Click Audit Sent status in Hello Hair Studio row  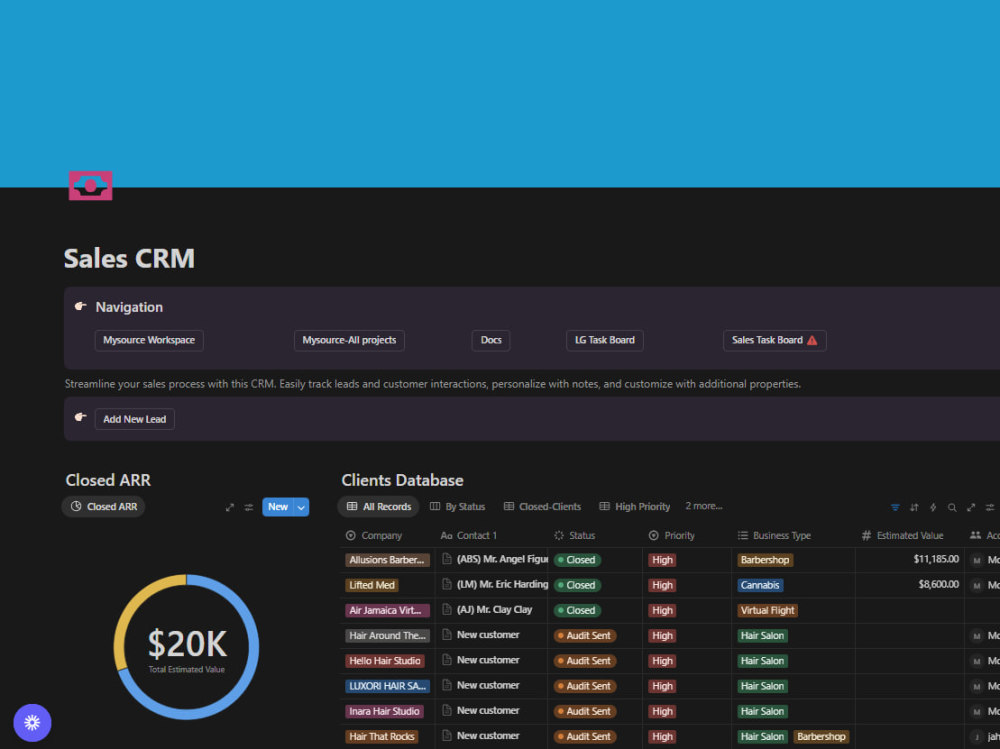pos(585,661)
